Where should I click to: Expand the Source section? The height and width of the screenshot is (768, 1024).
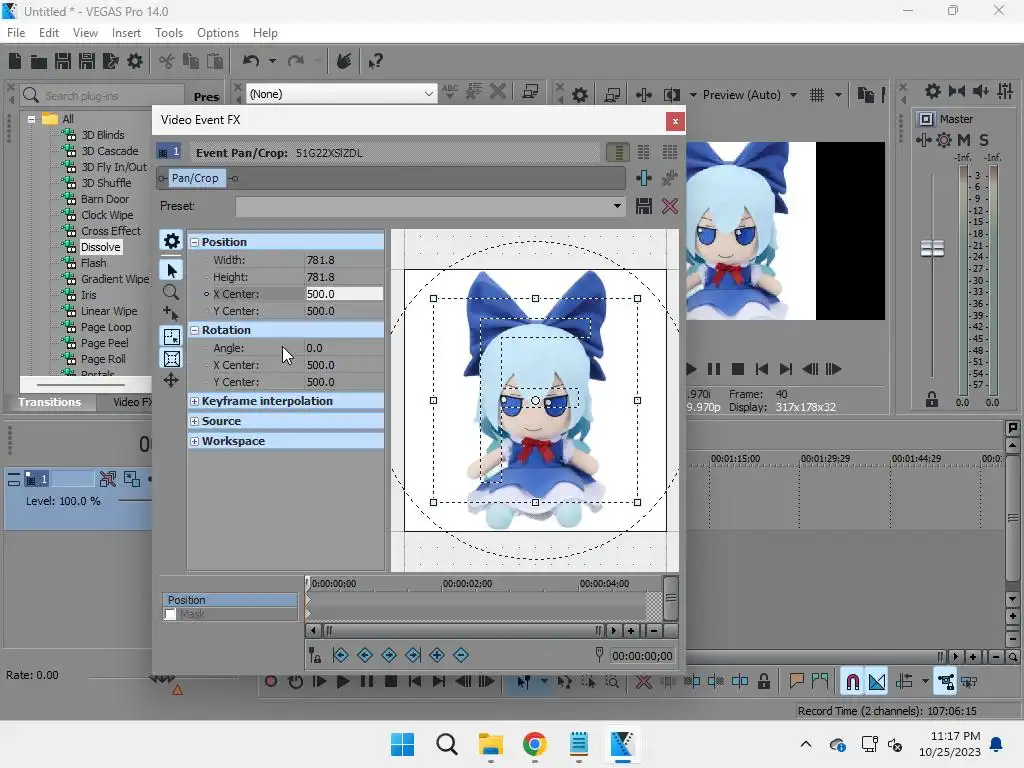click(195, 421)
